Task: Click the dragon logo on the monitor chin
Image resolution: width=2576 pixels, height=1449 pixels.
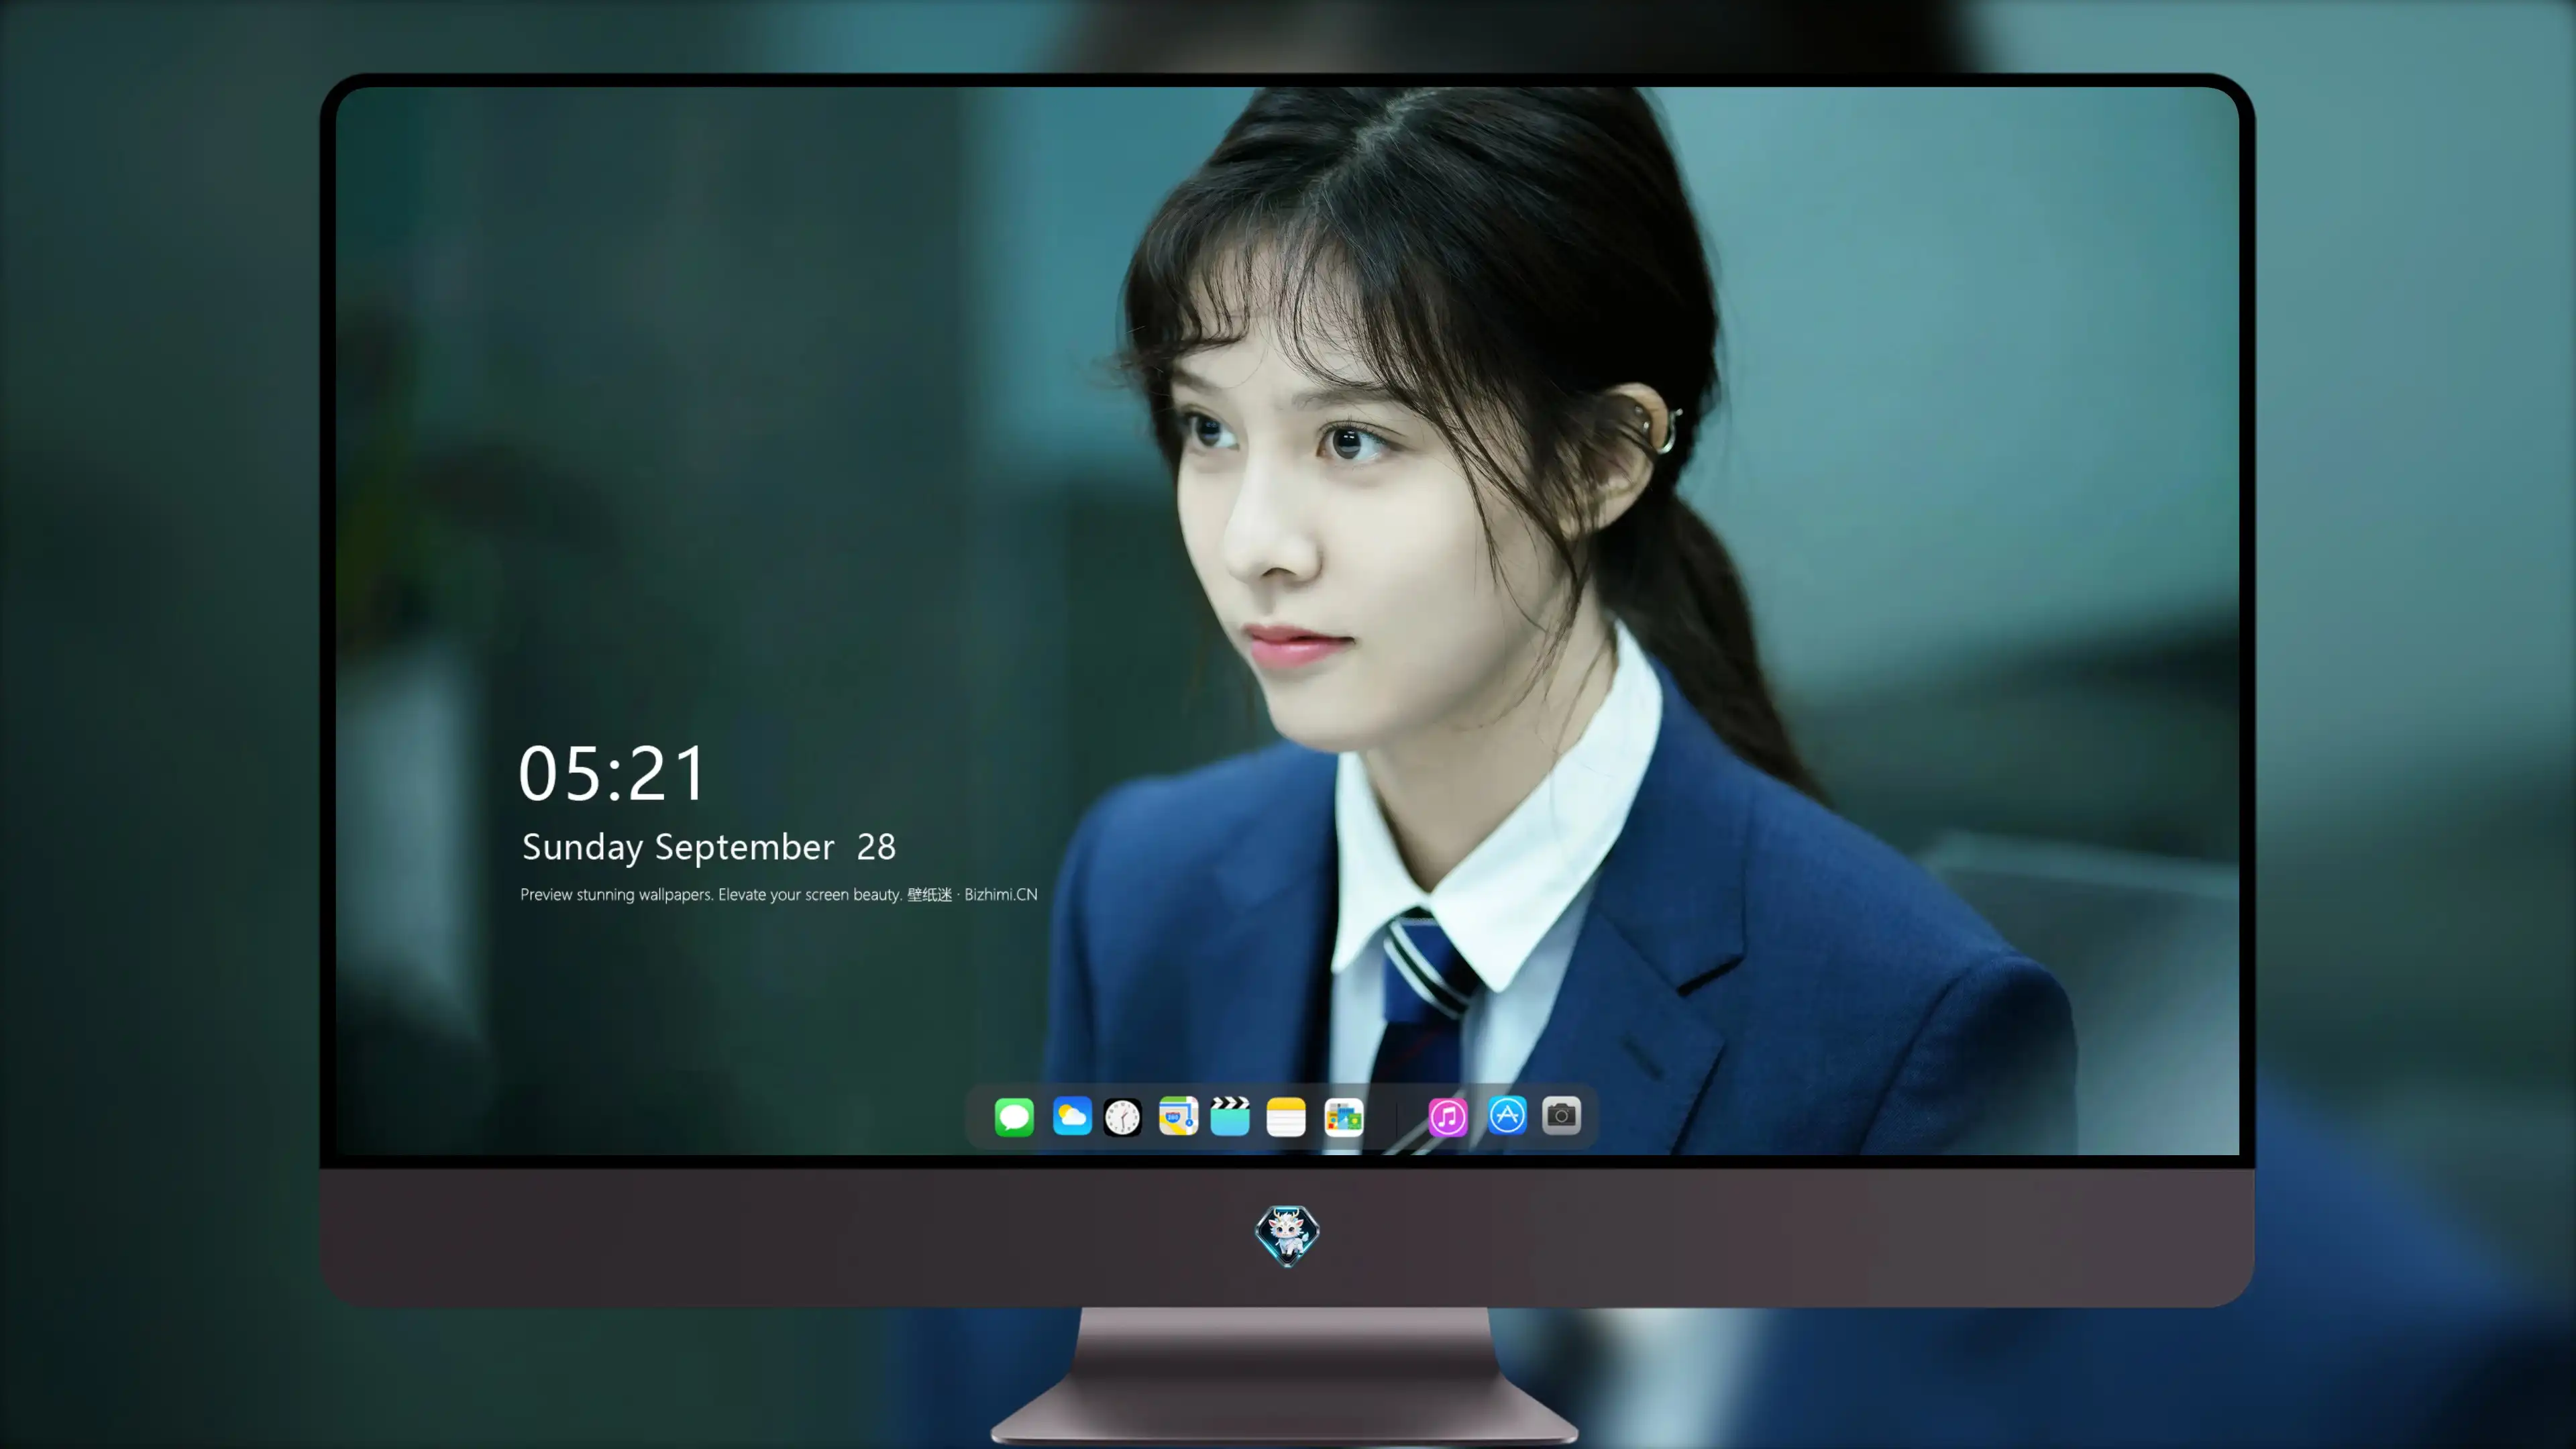Action: click(x=1287, y=1236)
